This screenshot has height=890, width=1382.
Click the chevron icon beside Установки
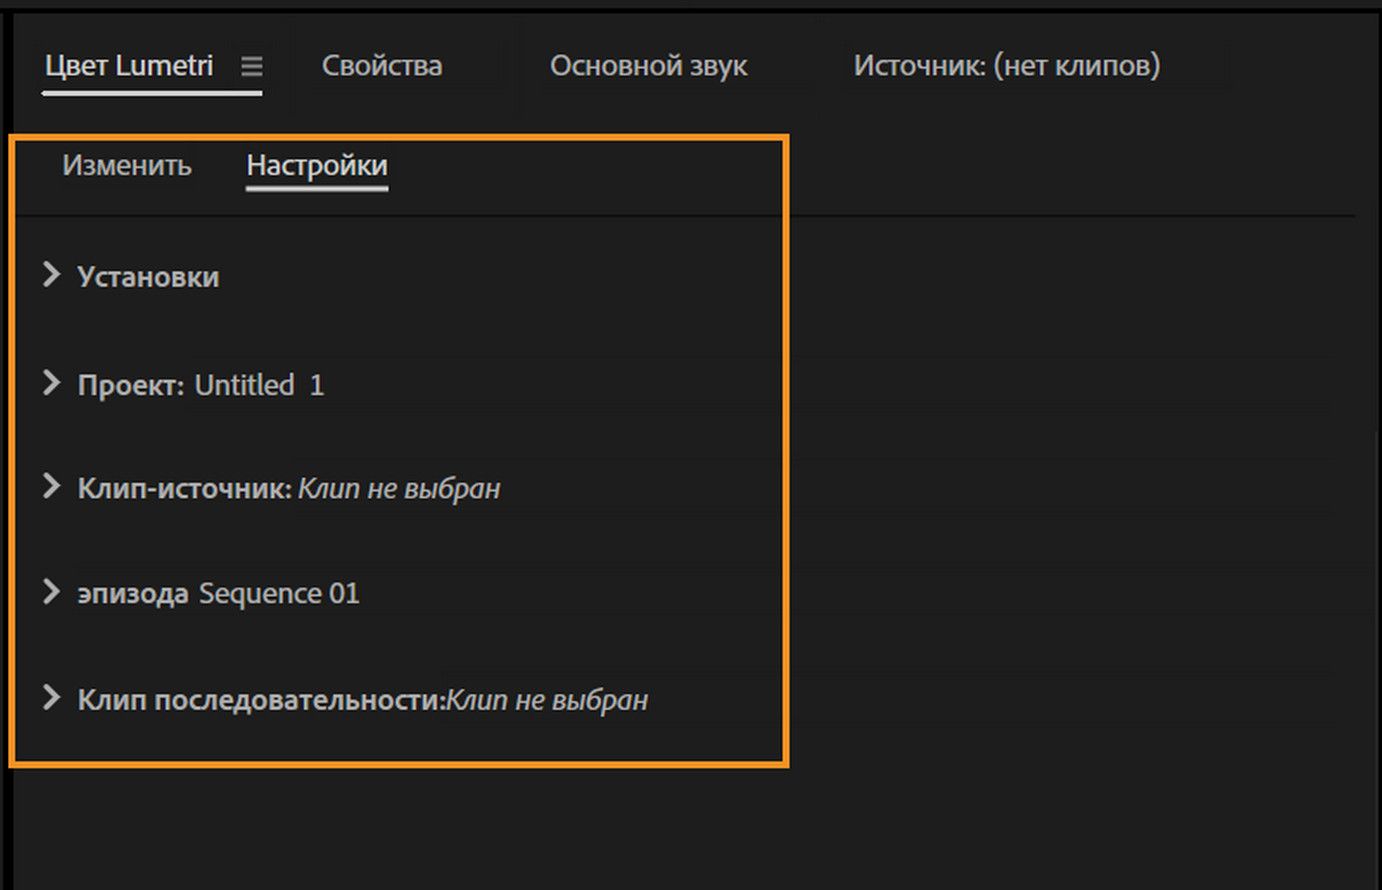(x=51, y=277)
